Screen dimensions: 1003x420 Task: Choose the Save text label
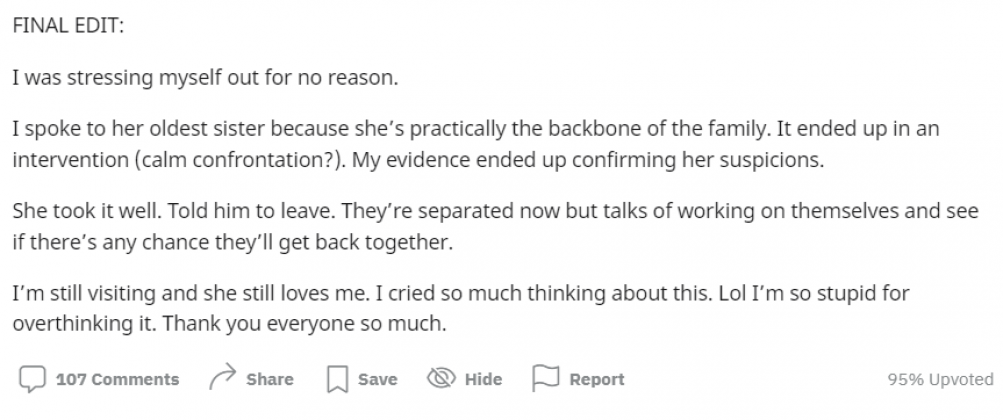(377, 379)
